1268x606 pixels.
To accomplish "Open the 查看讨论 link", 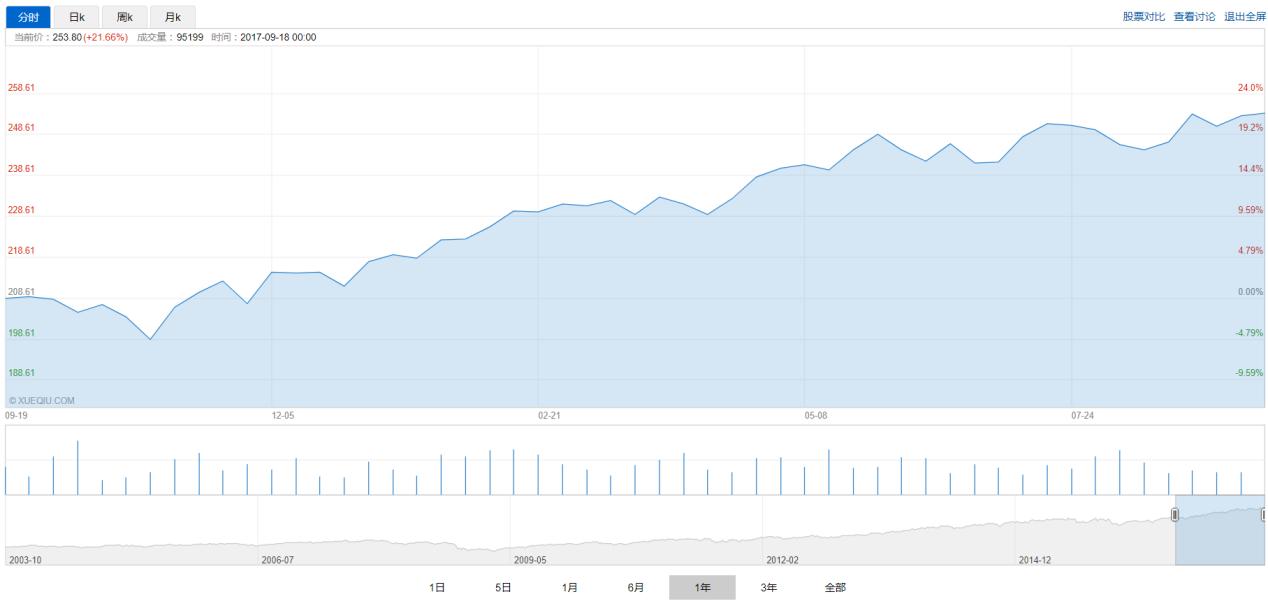I will point(1194,17).
